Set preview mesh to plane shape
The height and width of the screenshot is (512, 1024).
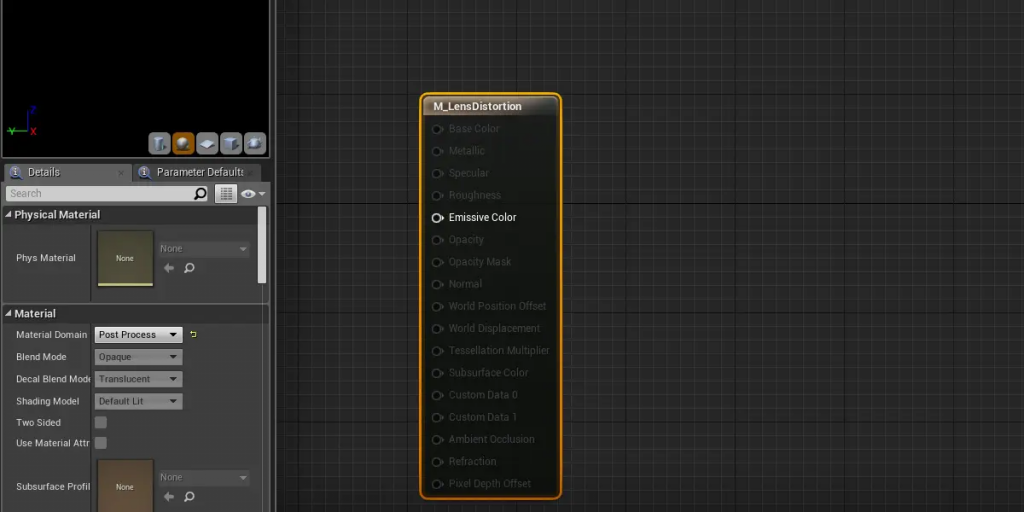click(208, 144)
